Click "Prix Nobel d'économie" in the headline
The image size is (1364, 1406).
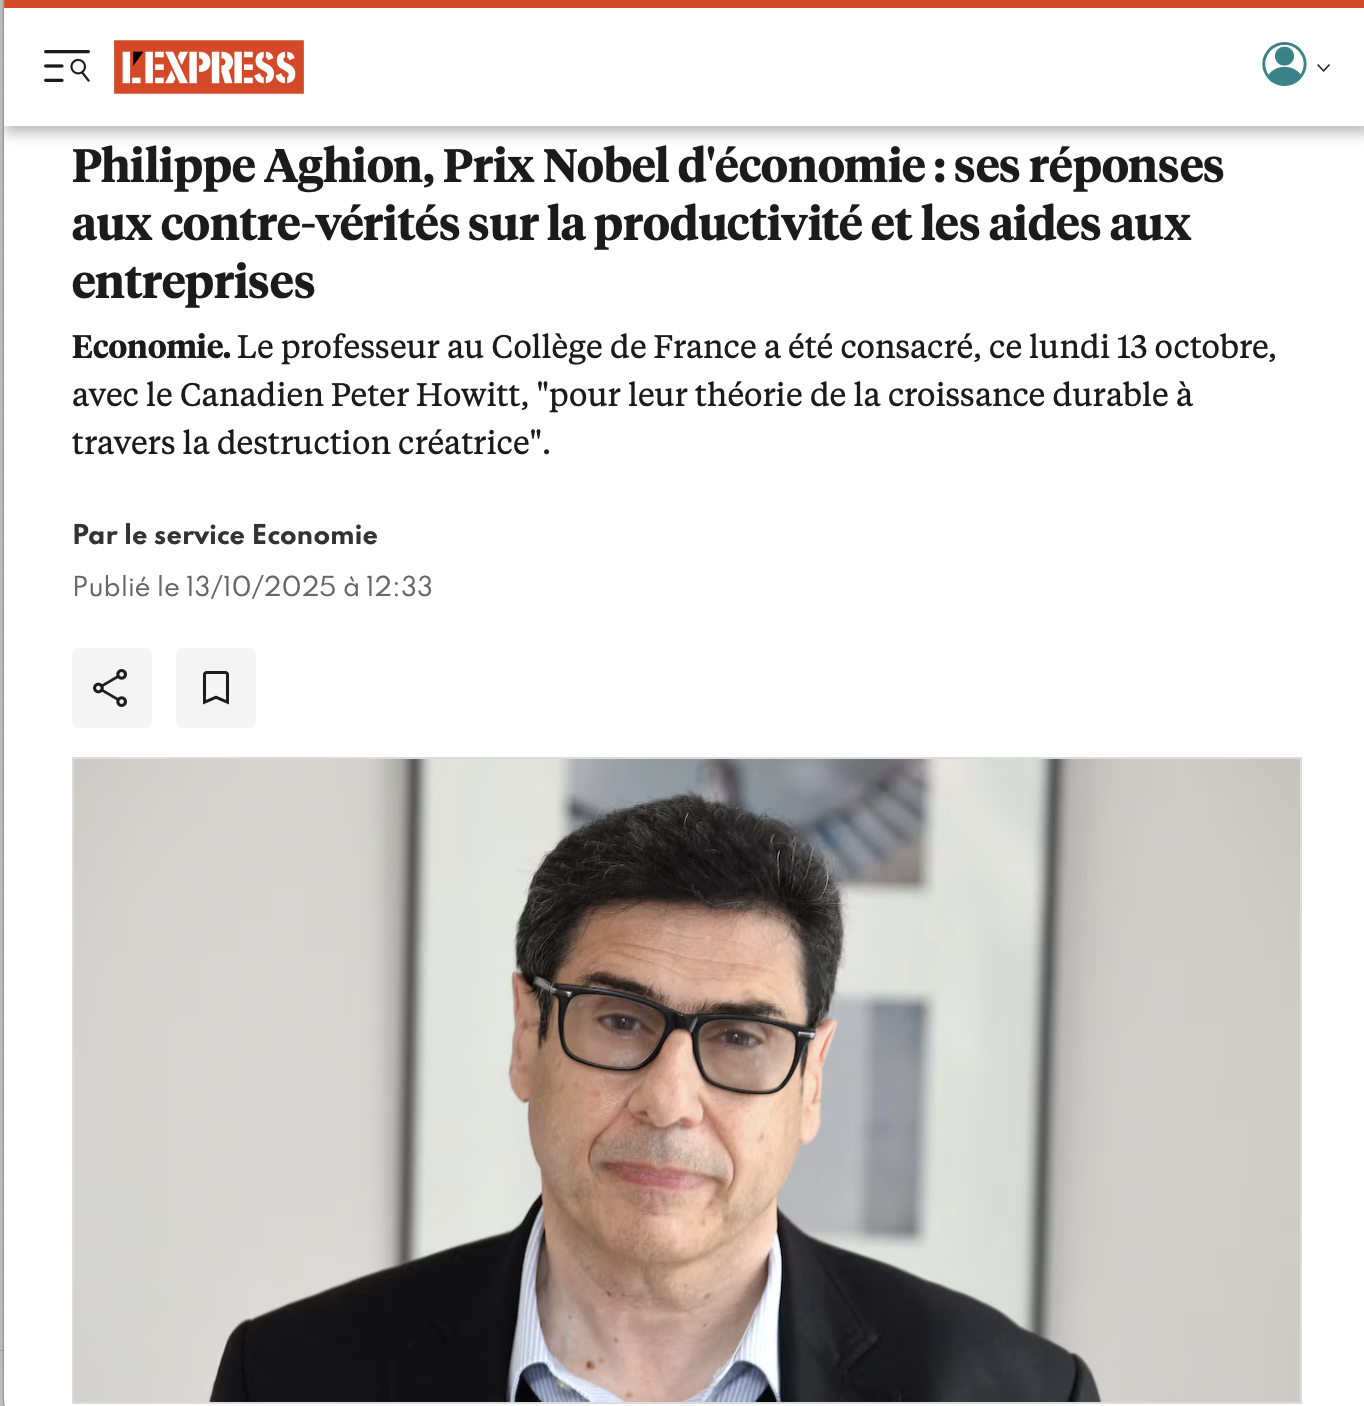684,166
